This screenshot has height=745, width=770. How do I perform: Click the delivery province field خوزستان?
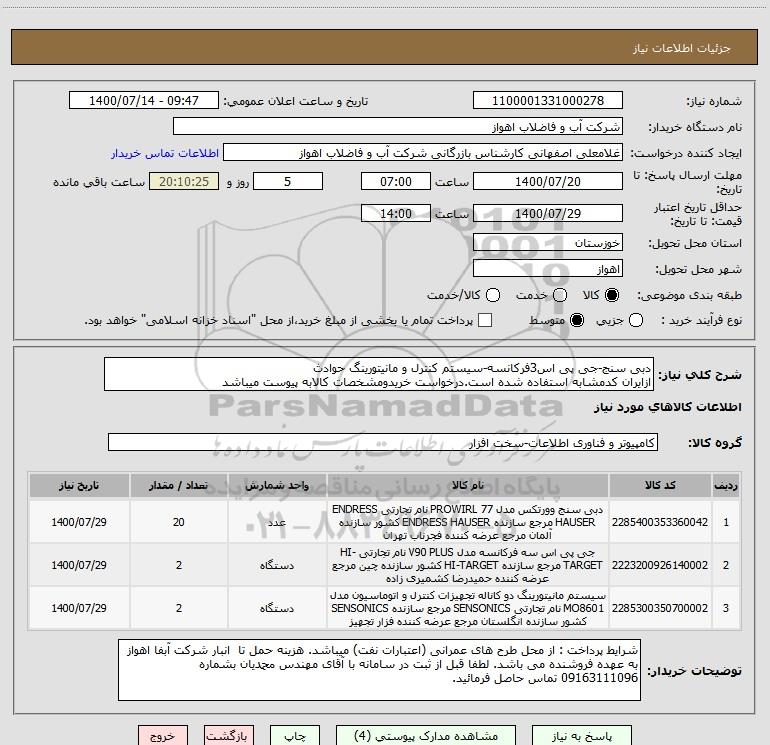[548, 242]
